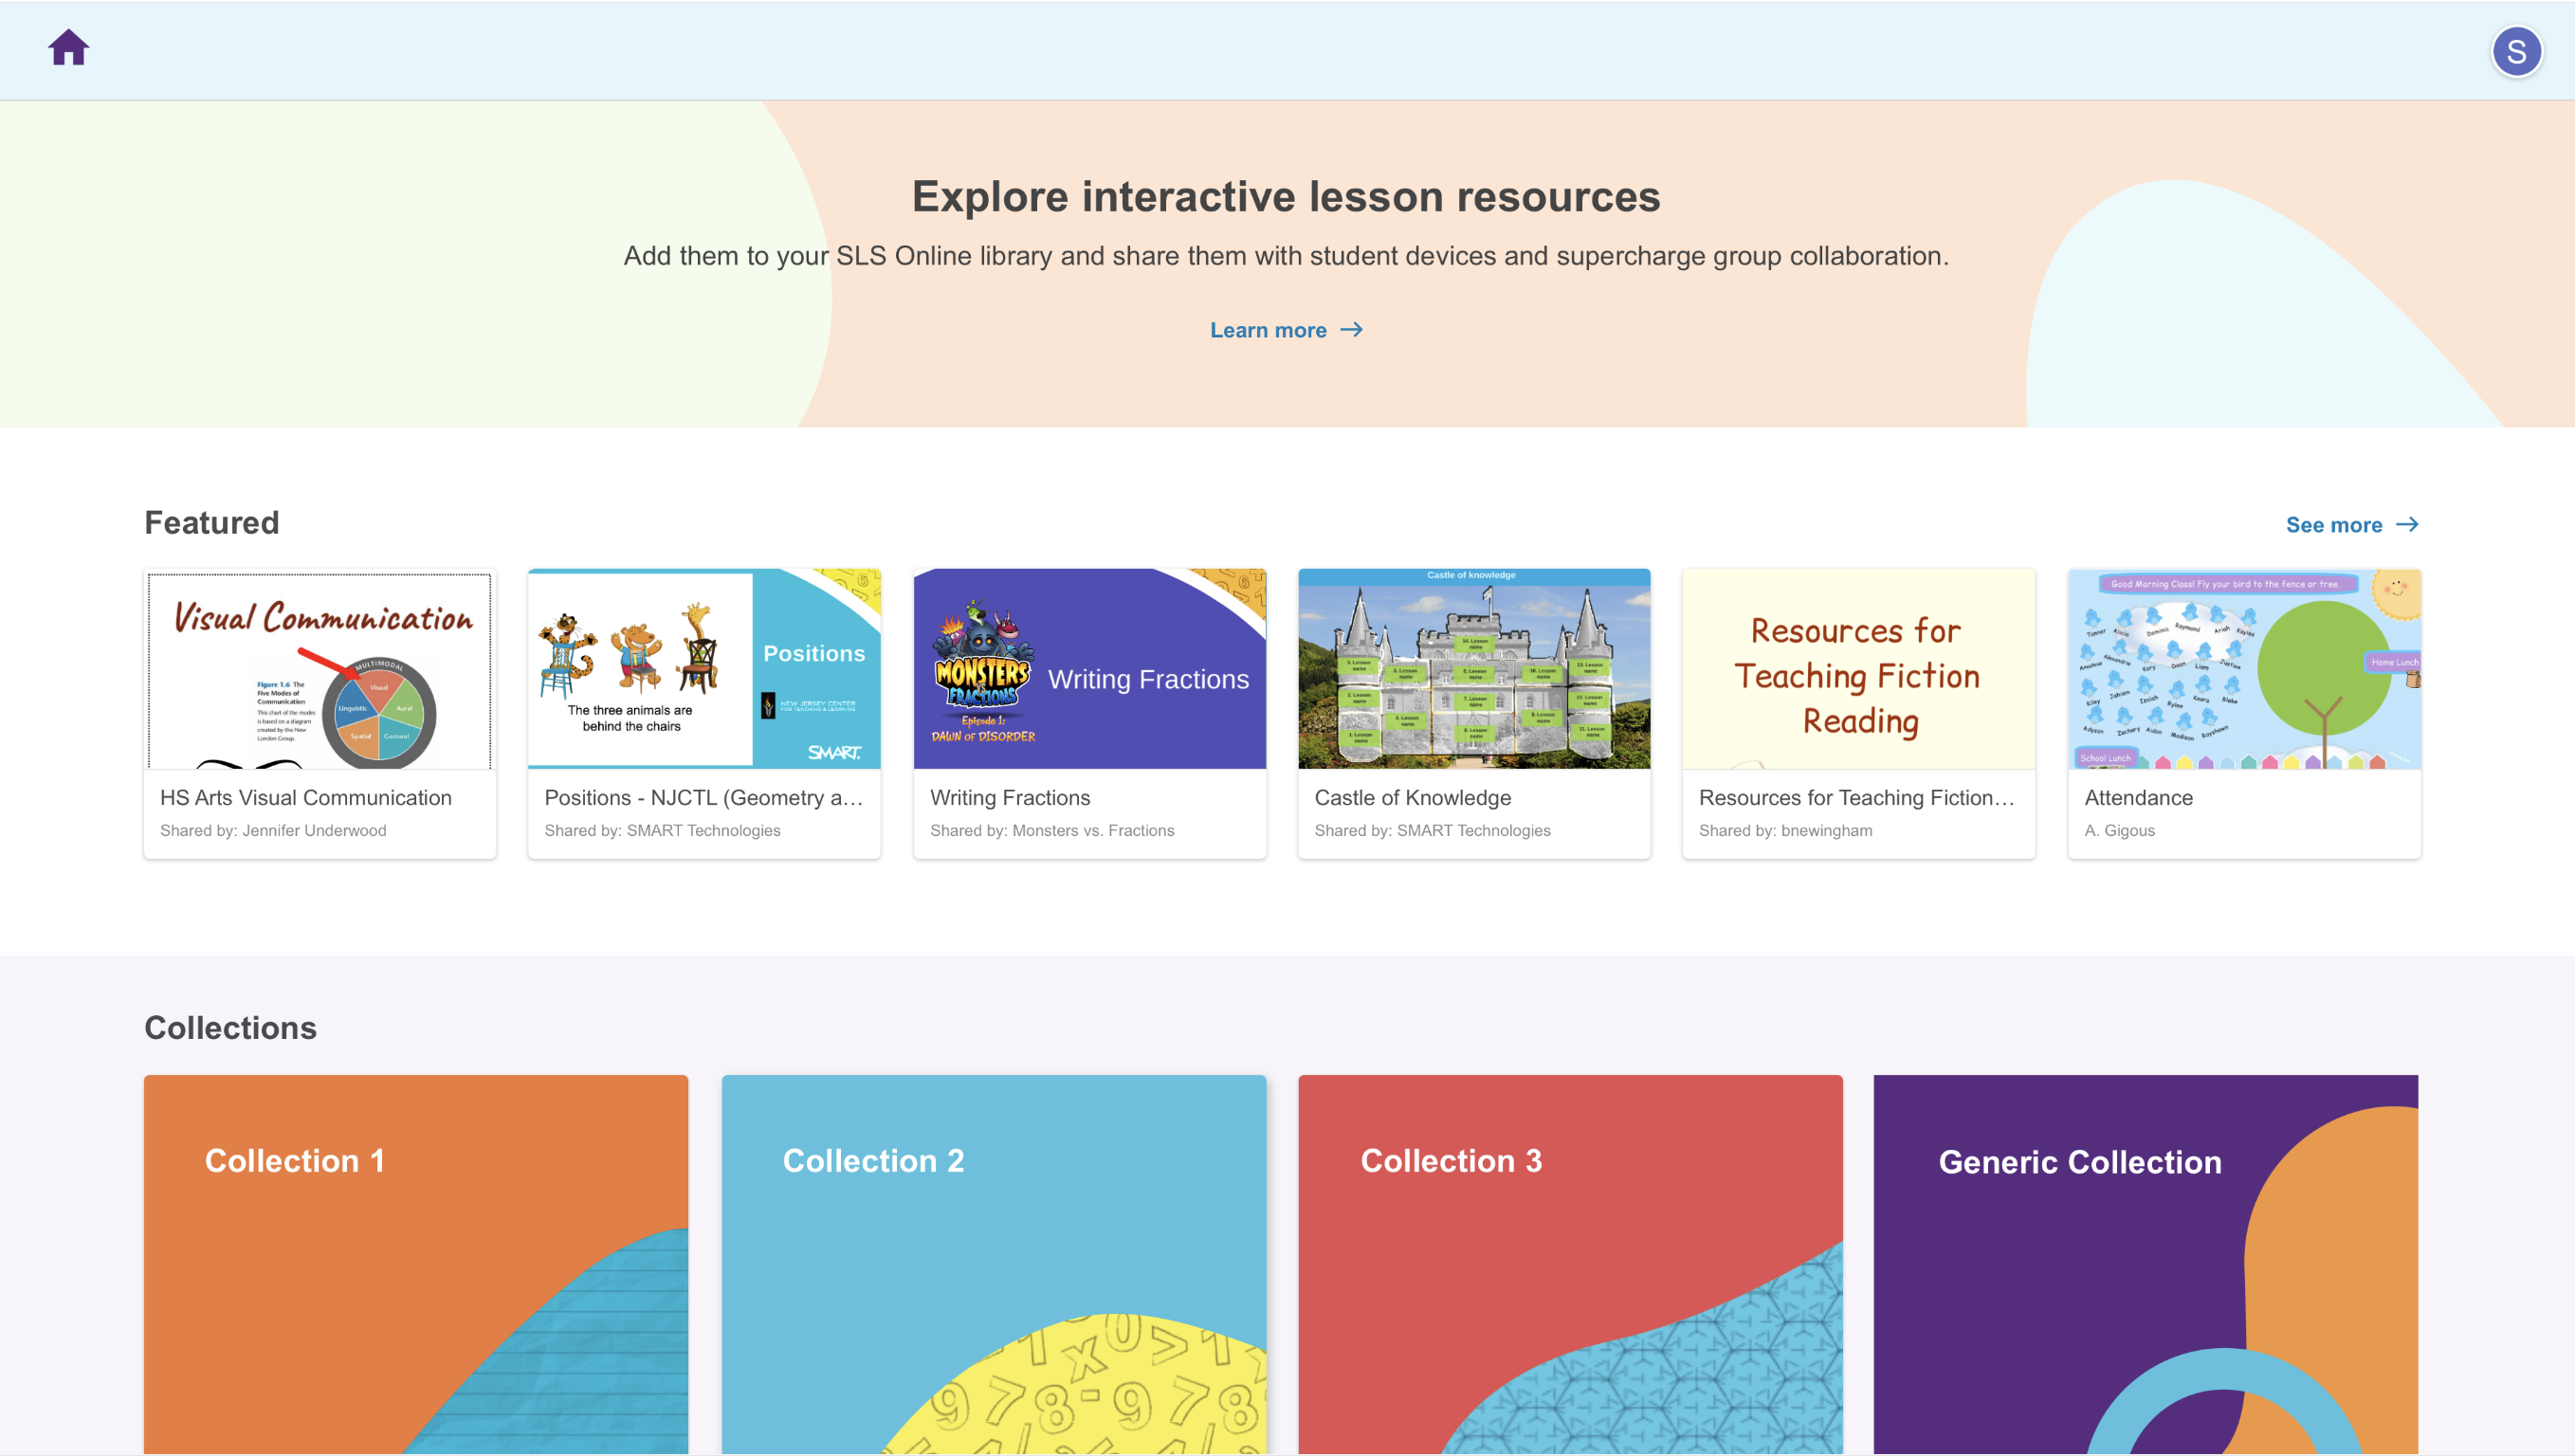This screenshot has height=1456, width=2575.
Task: Click the arrow next to See more
Action: coord(2407,525)
